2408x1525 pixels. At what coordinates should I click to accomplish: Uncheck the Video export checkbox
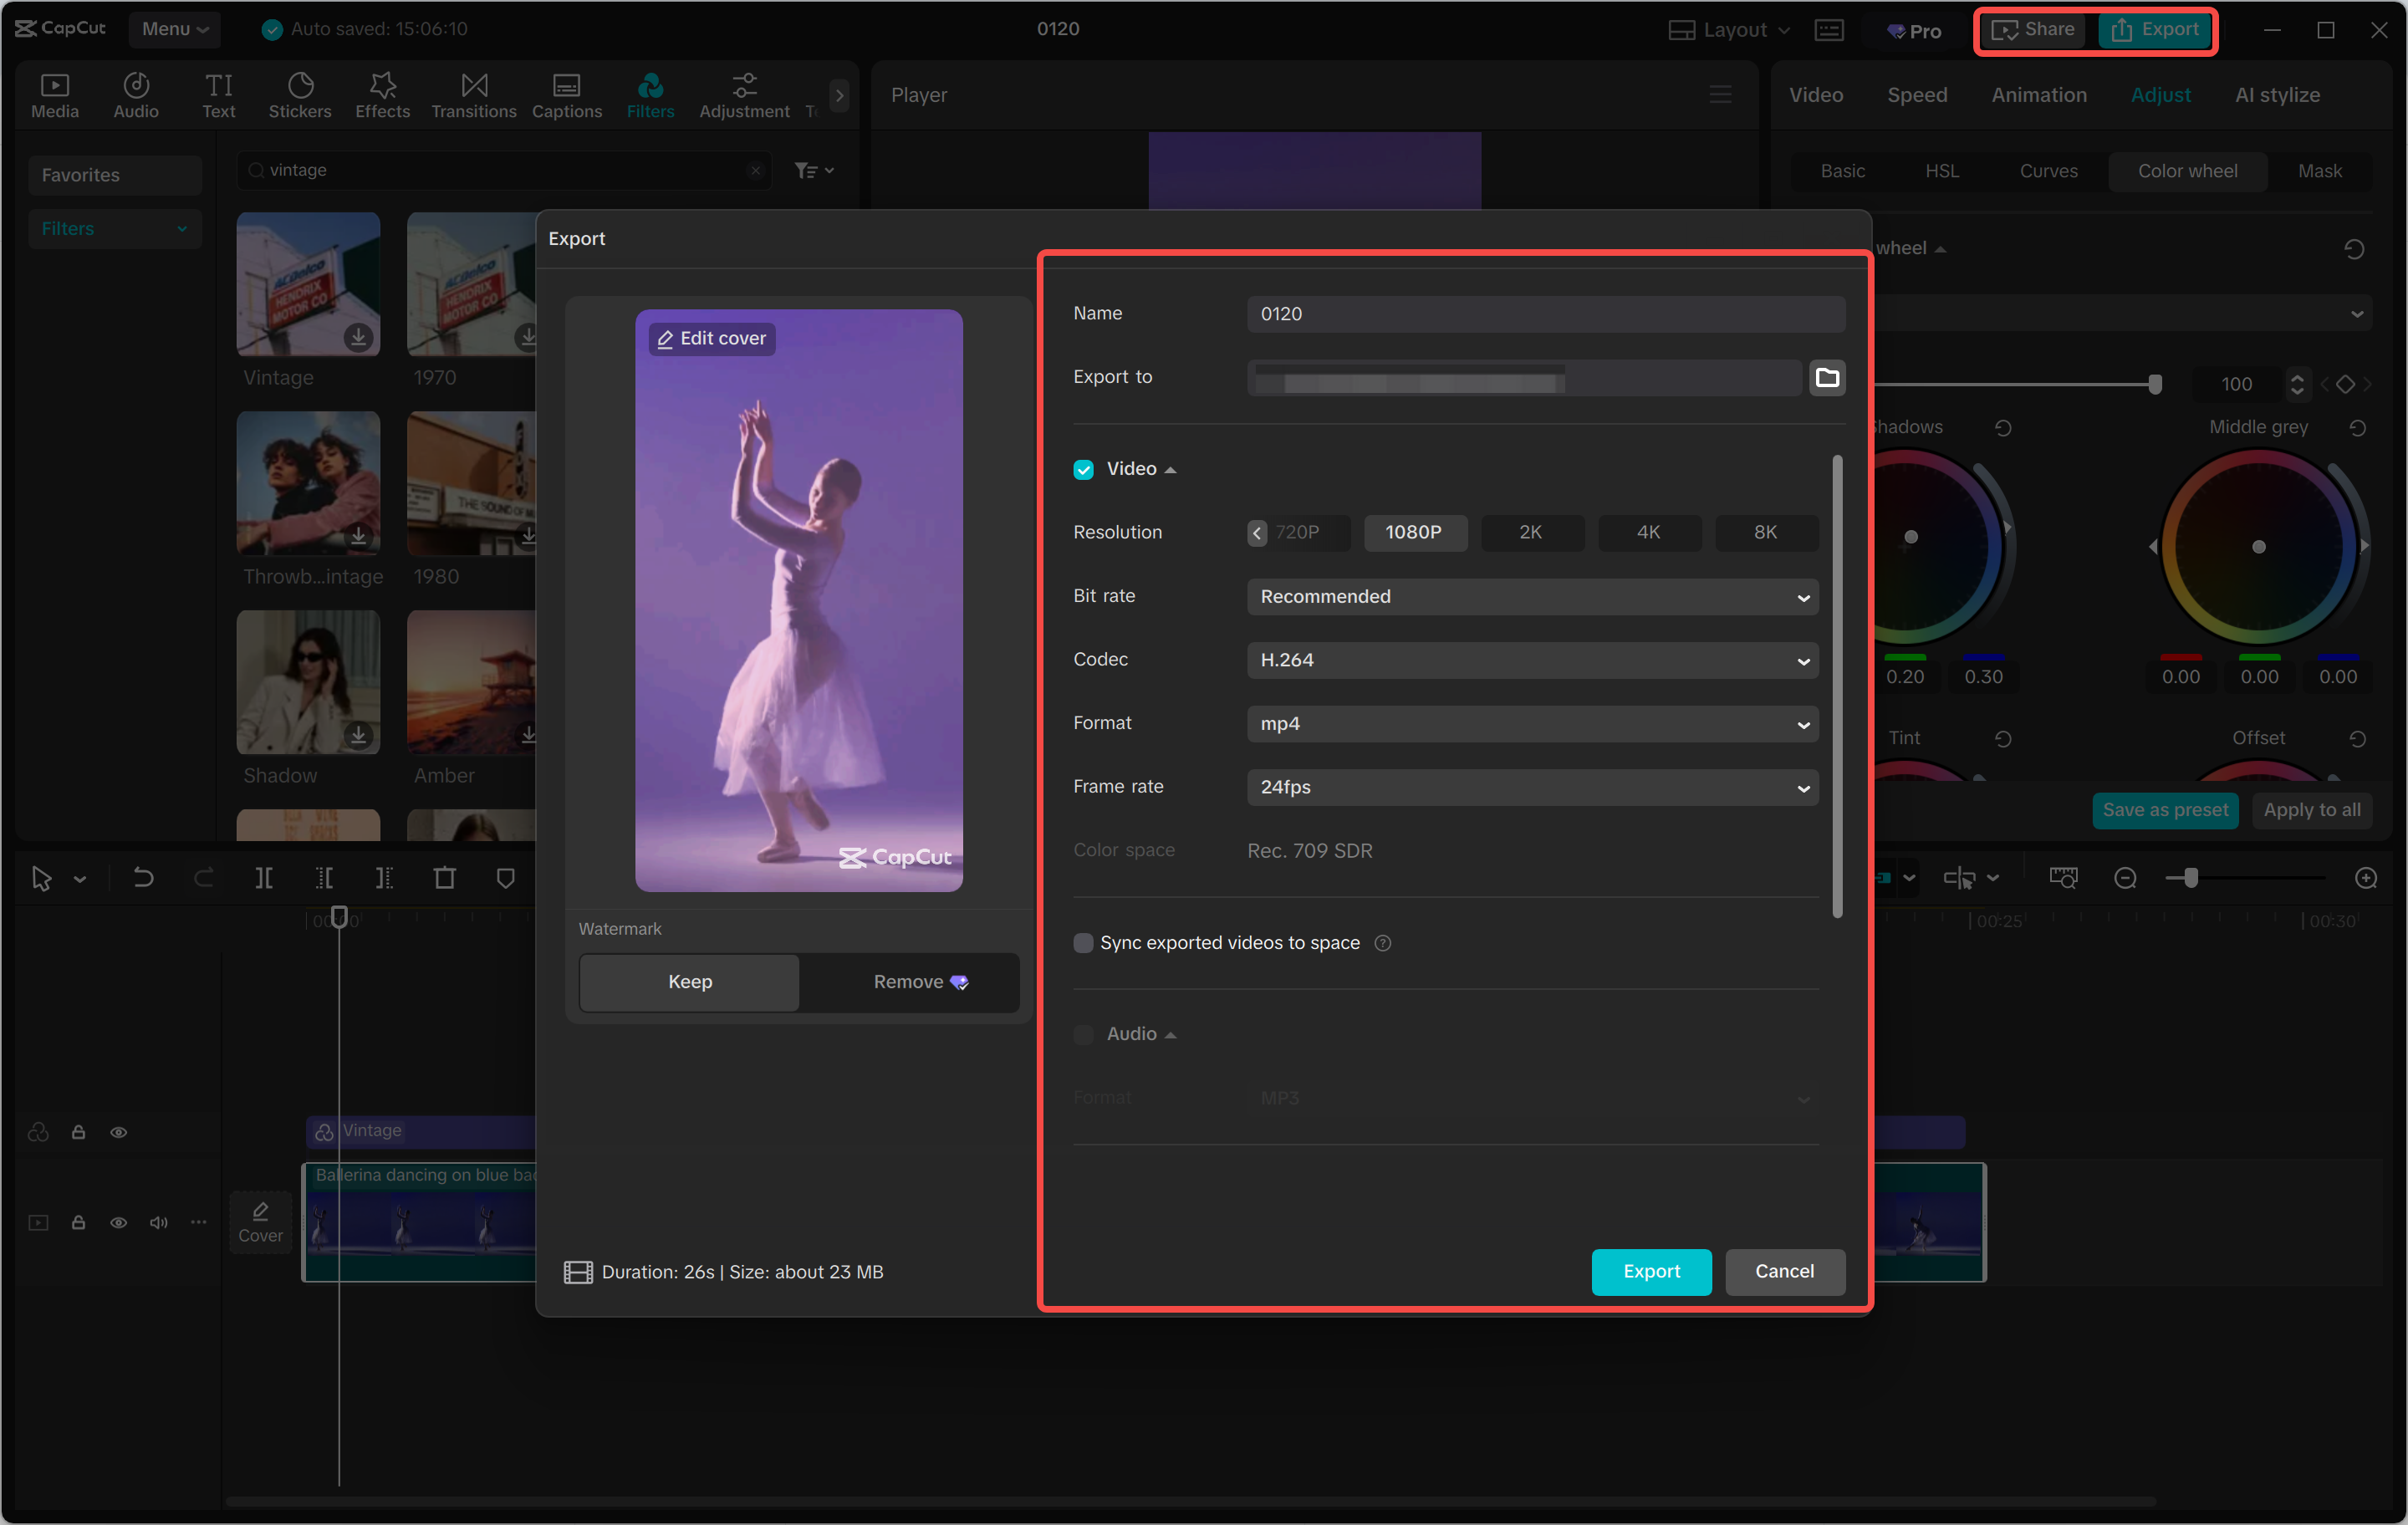pos(1083,469)
